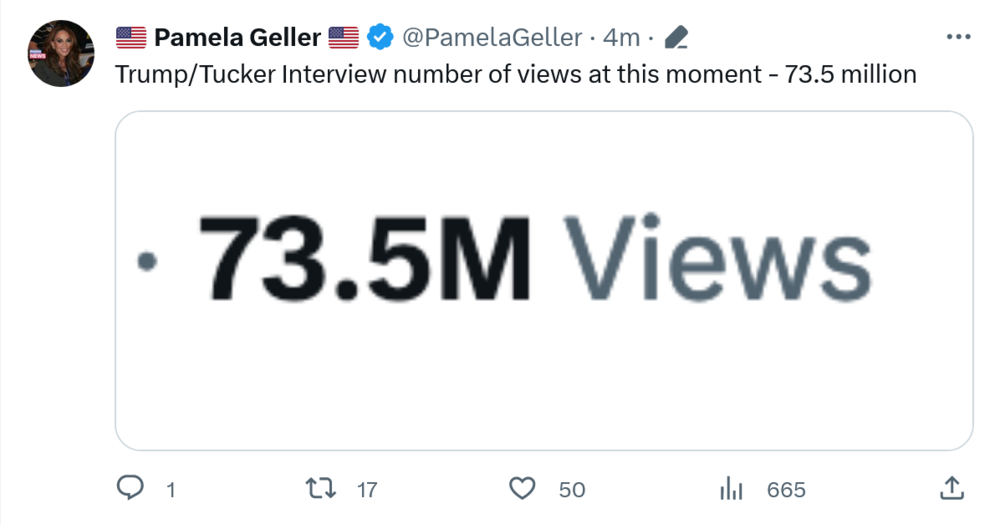Click the tweet text about Trump/Tucker interview
This screenshot has height=524, width=1000.
516,74
